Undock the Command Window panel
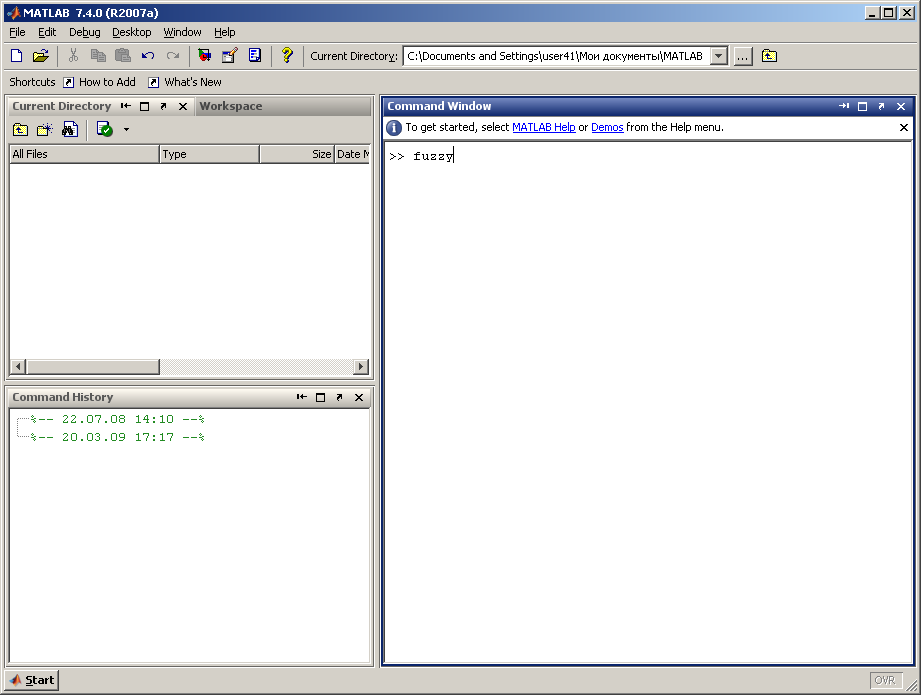The image size is (921, 695). [x=881, y=106]
